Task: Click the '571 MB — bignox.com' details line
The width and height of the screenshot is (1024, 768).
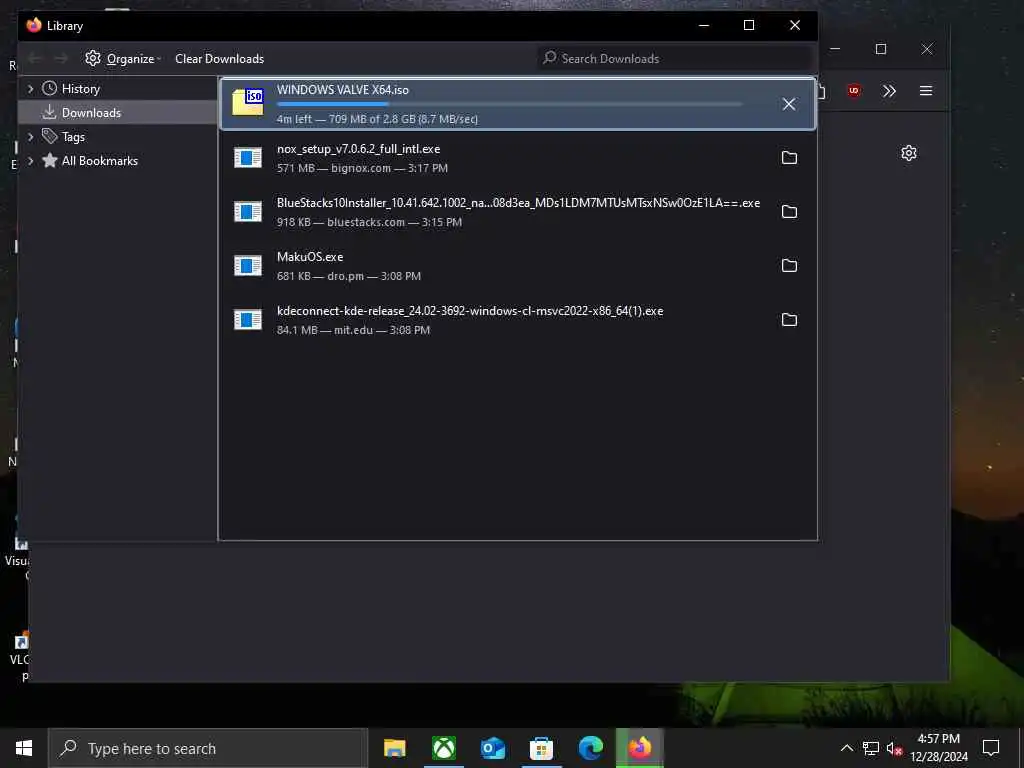Action: [362, 168]
